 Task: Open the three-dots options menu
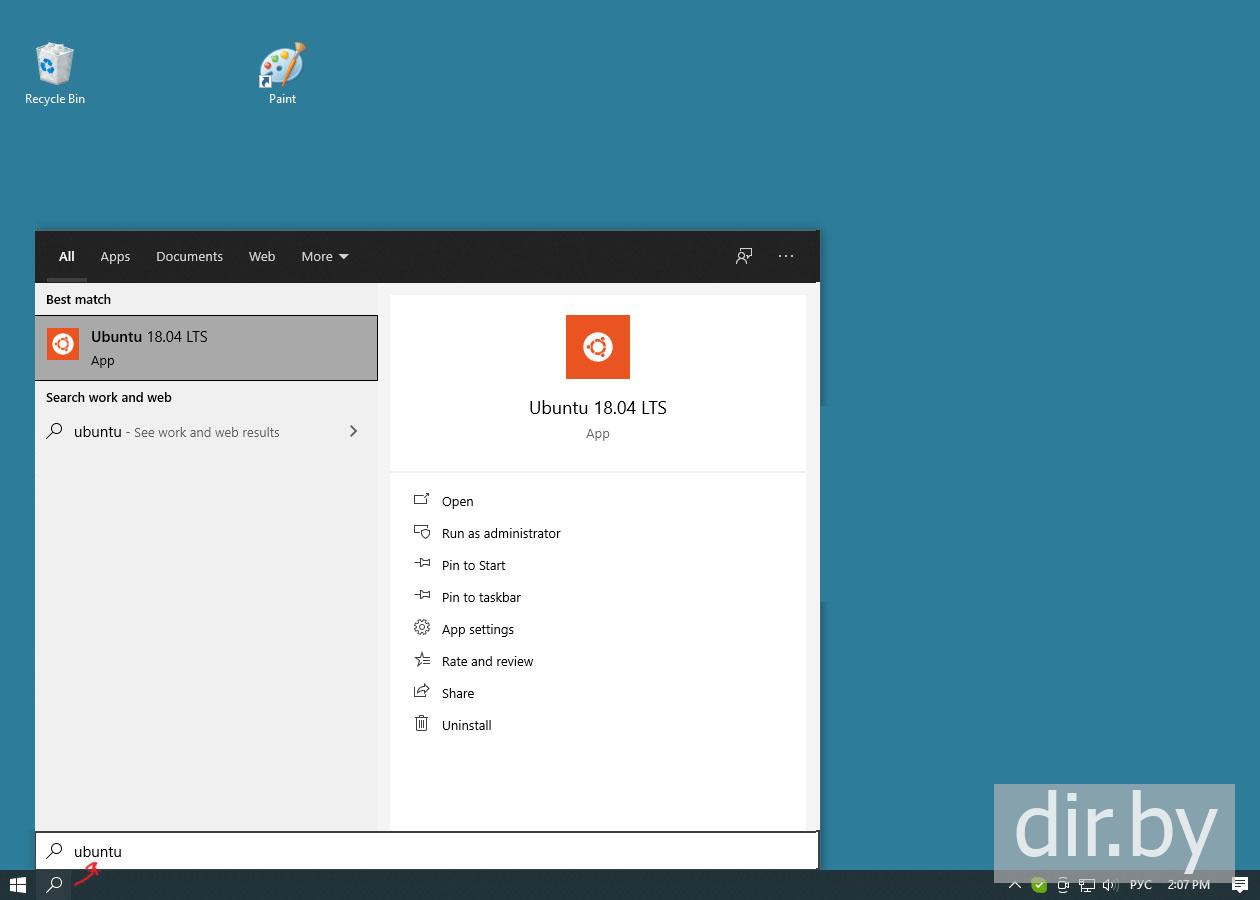click(x=786, y=256)
